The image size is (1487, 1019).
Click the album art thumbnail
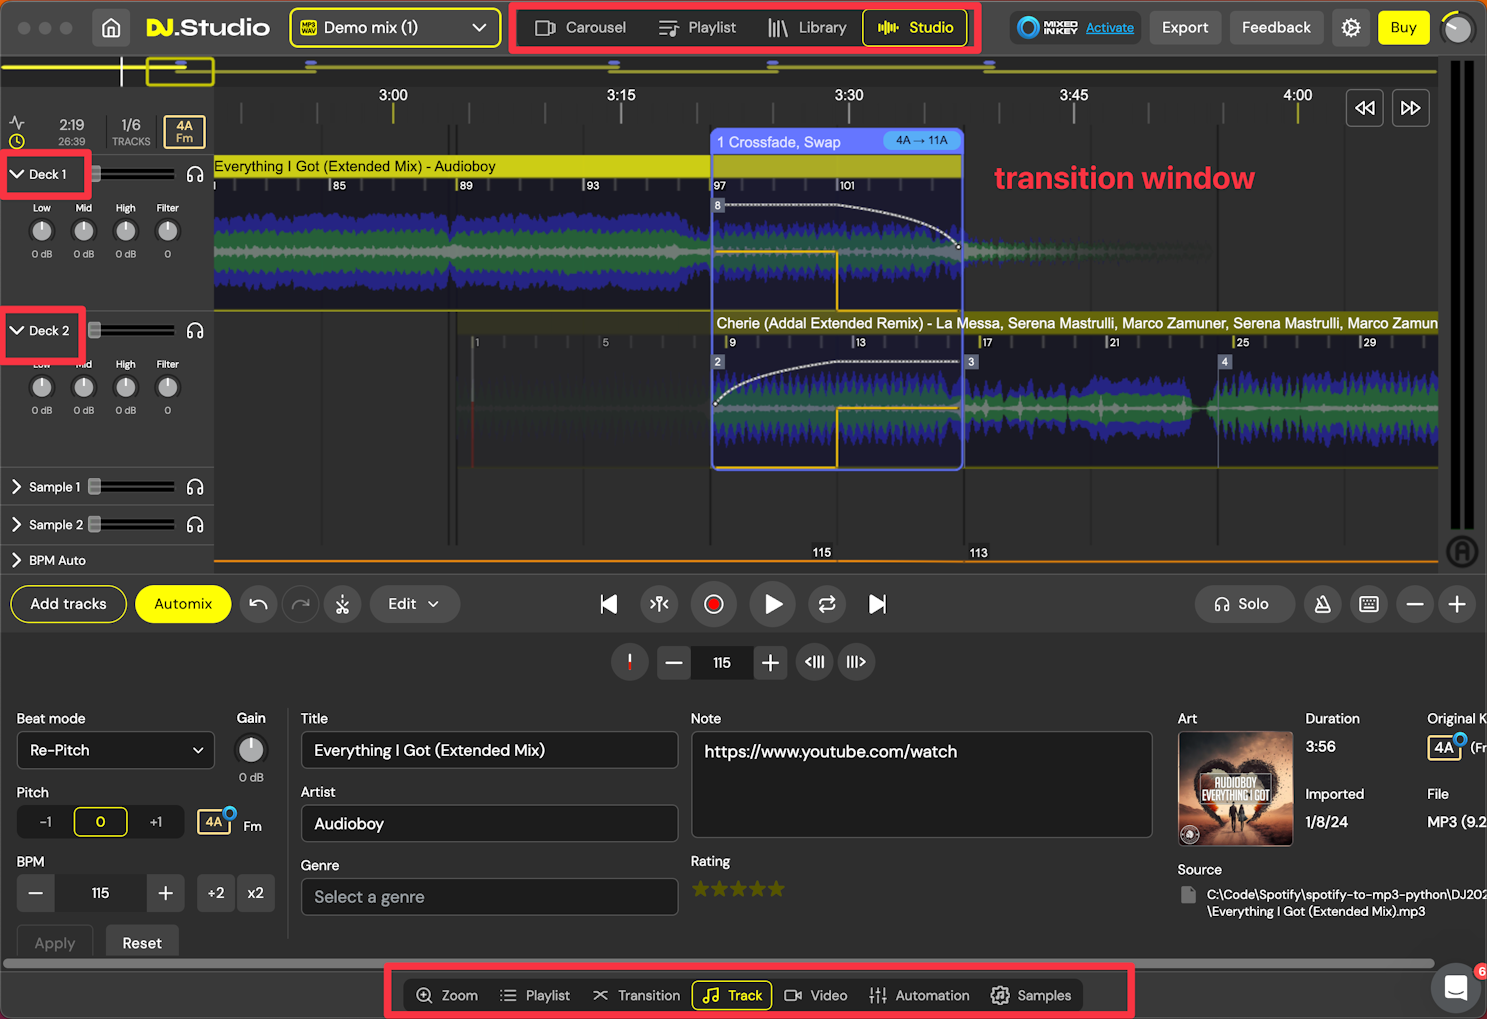pyautogui.click(x=1235, y=789)
